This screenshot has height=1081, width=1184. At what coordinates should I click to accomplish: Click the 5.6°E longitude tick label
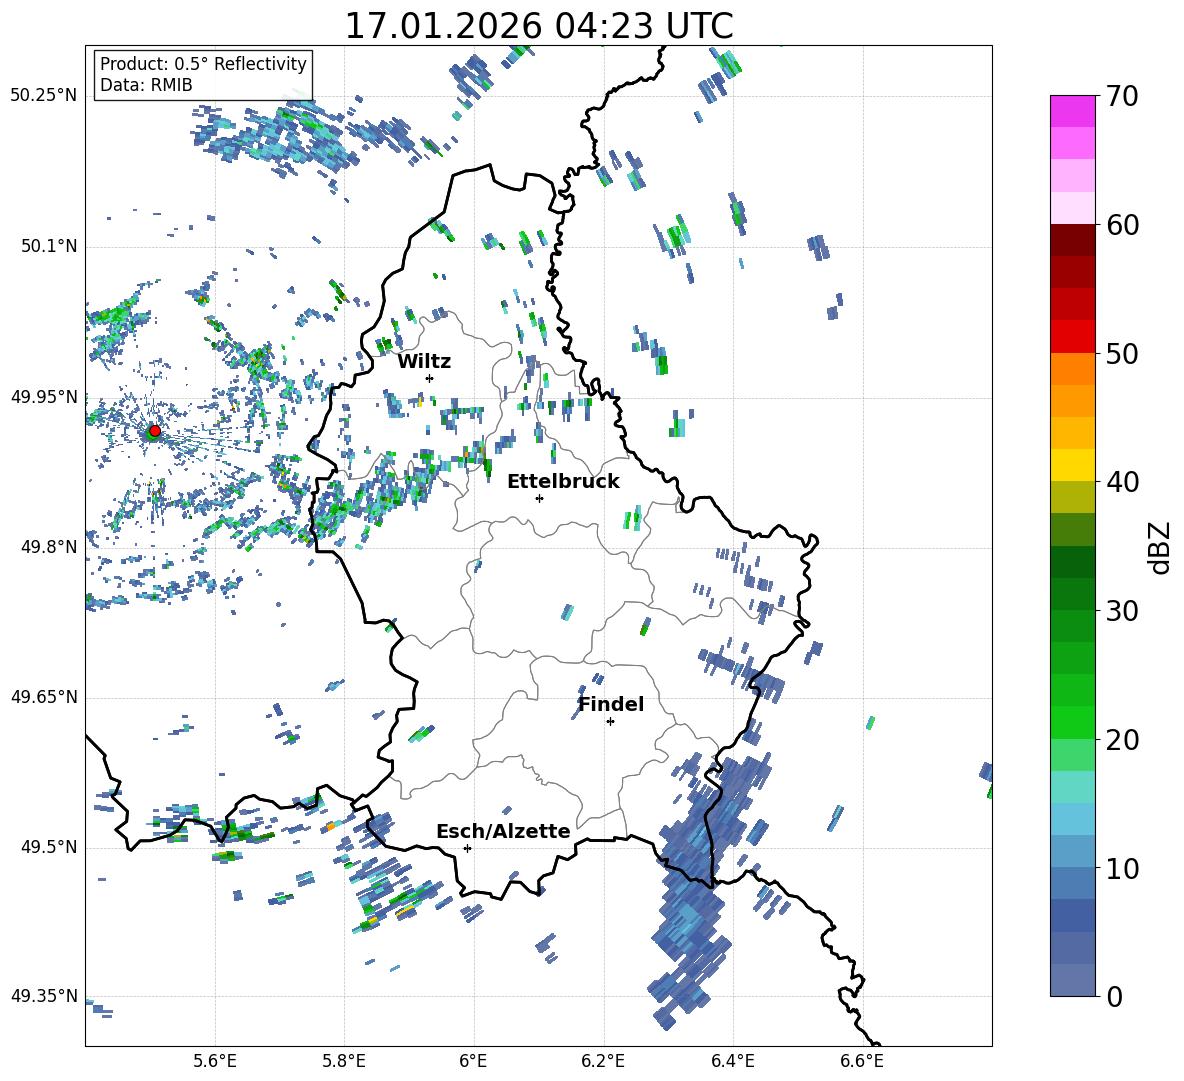(215, 1060)
